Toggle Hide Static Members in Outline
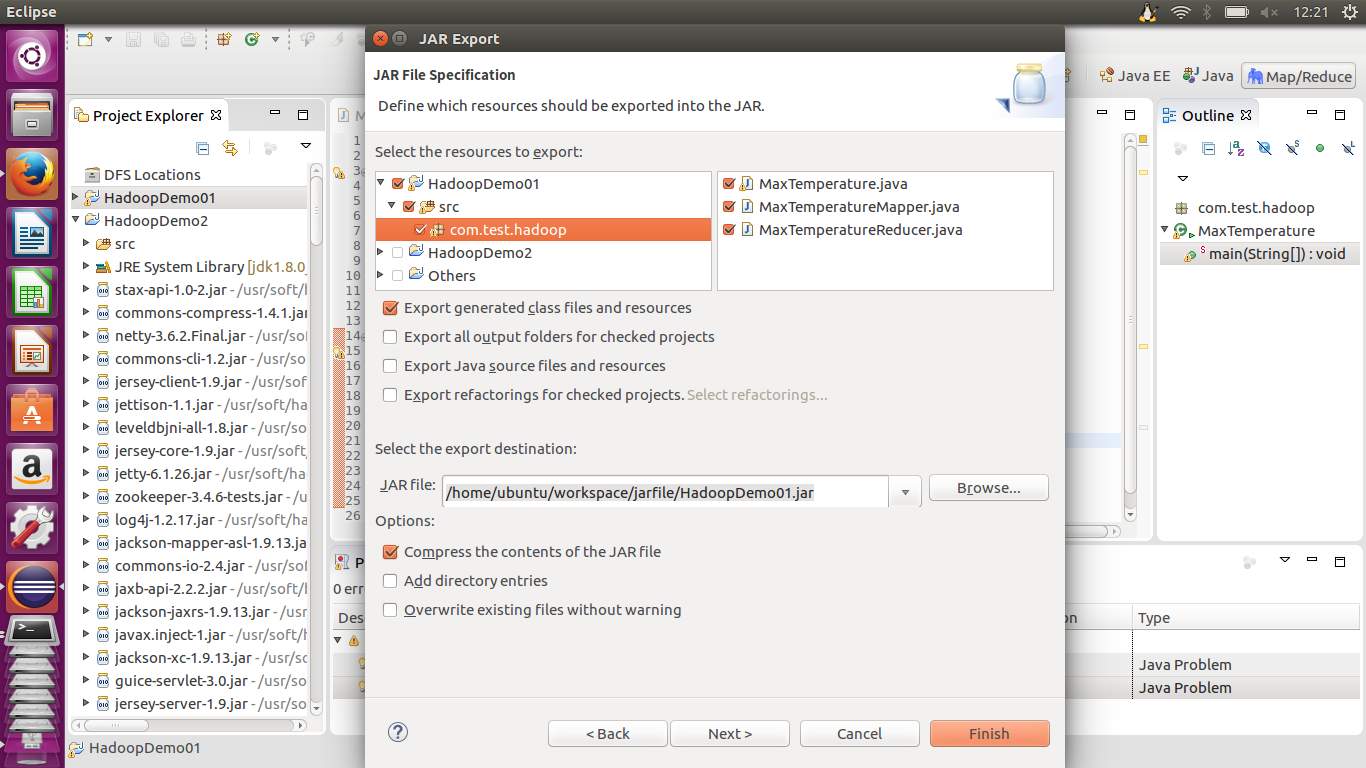Screen dimensions: 1366x768 (x=1292, y=148)
